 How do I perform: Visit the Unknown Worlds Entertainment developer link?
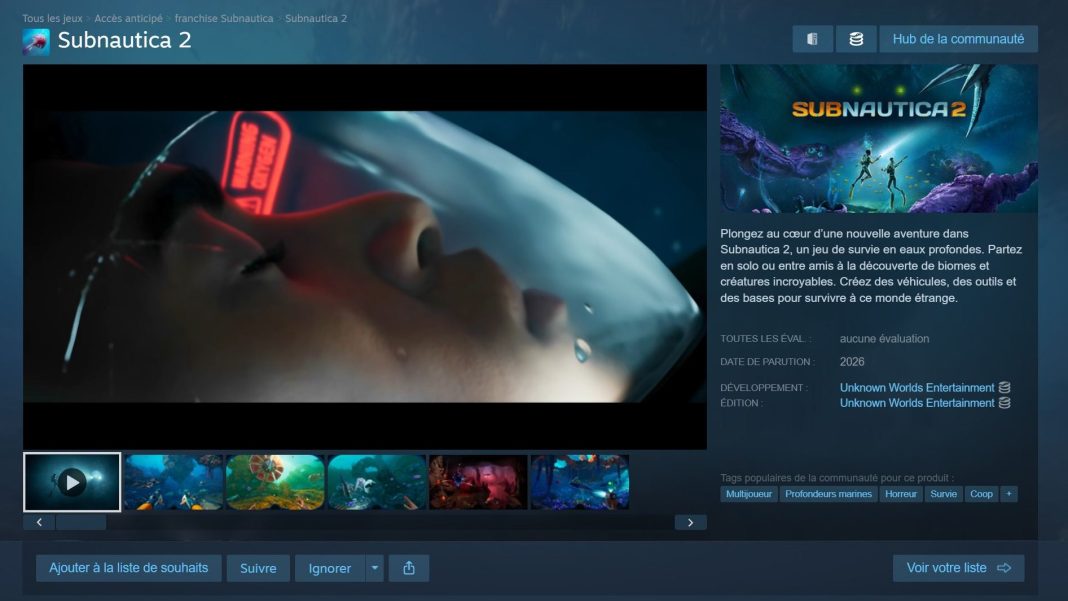pyautogui.click(x=917, y=387)
